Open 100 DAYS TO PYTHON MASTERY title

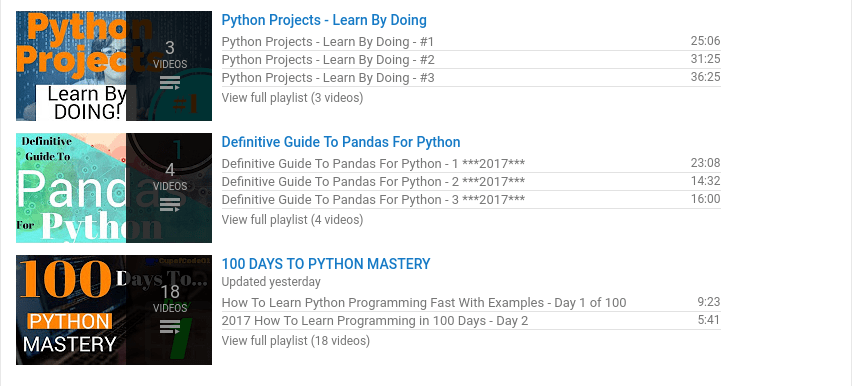tap(325, 264)
